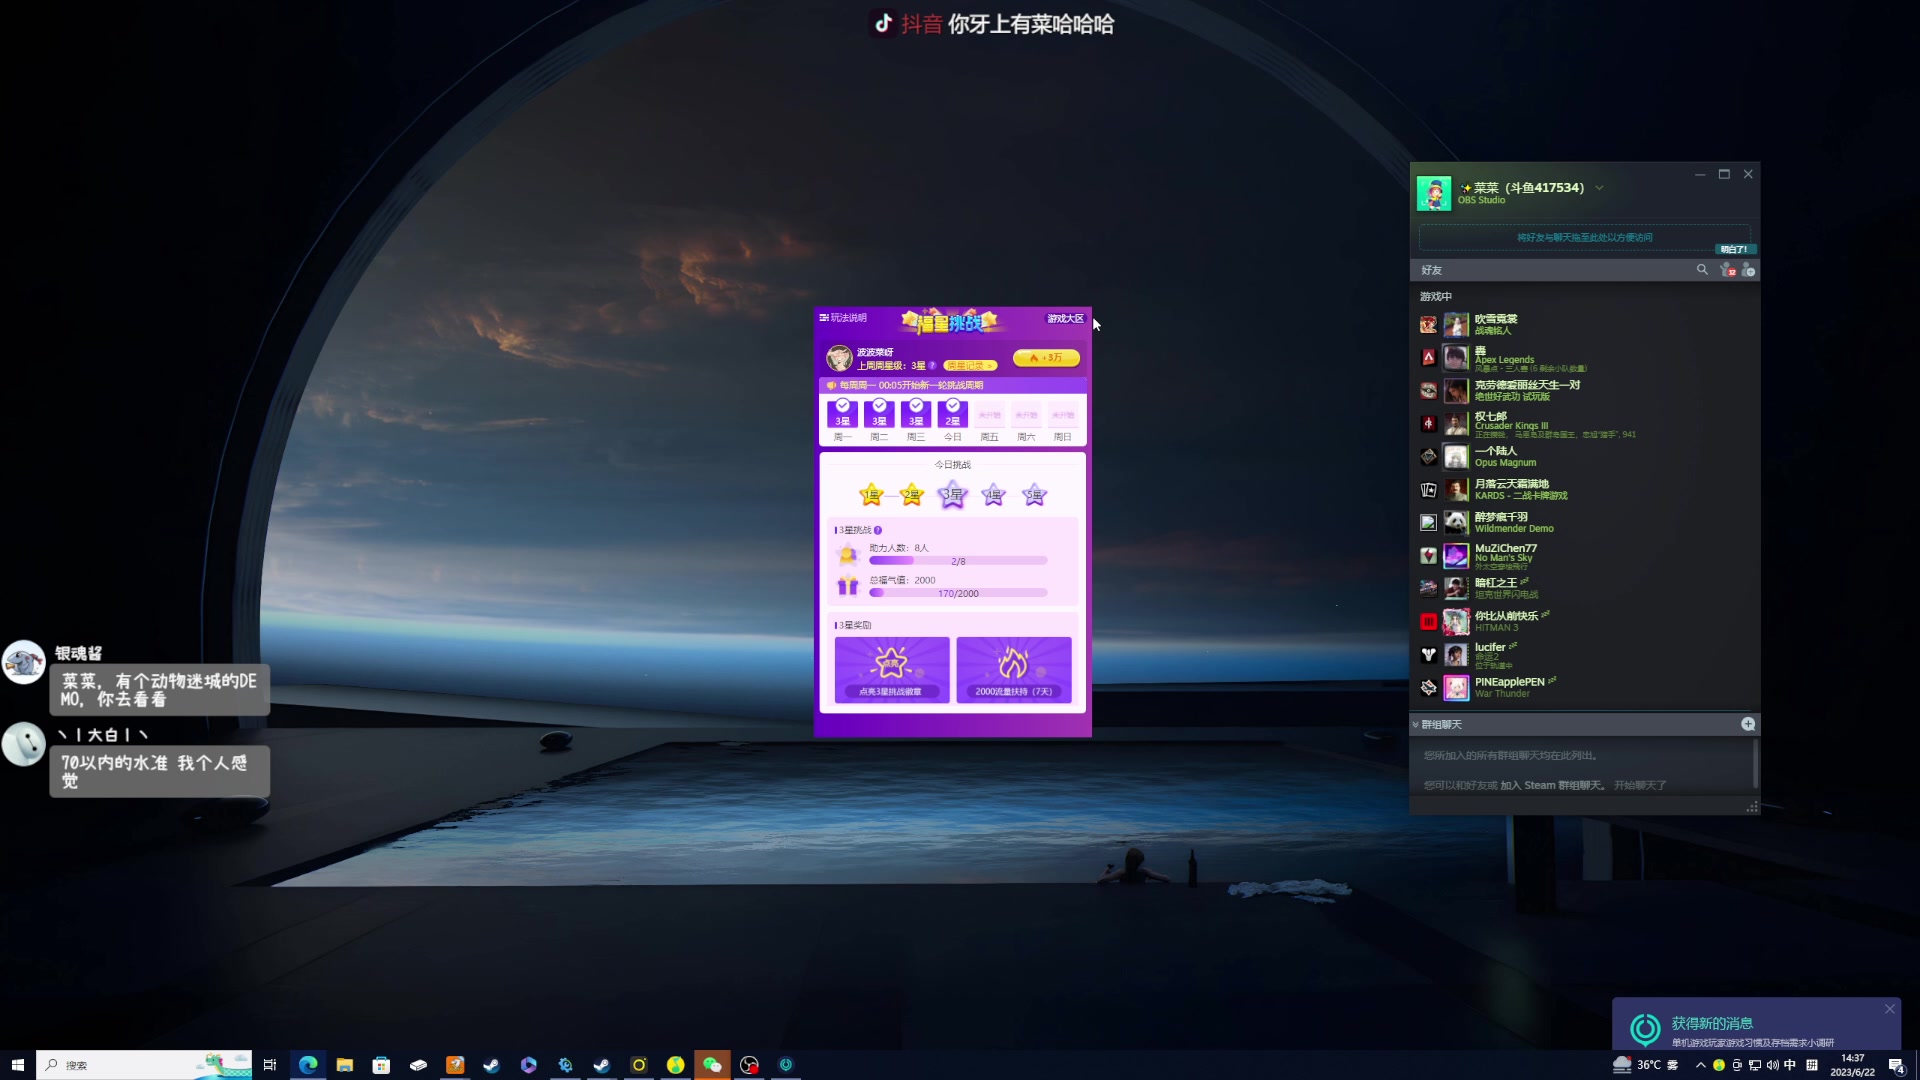Close the 获得新的消息 notification popup
This screenshot has width=1920, height=1080.
tap(1890, 1009)
